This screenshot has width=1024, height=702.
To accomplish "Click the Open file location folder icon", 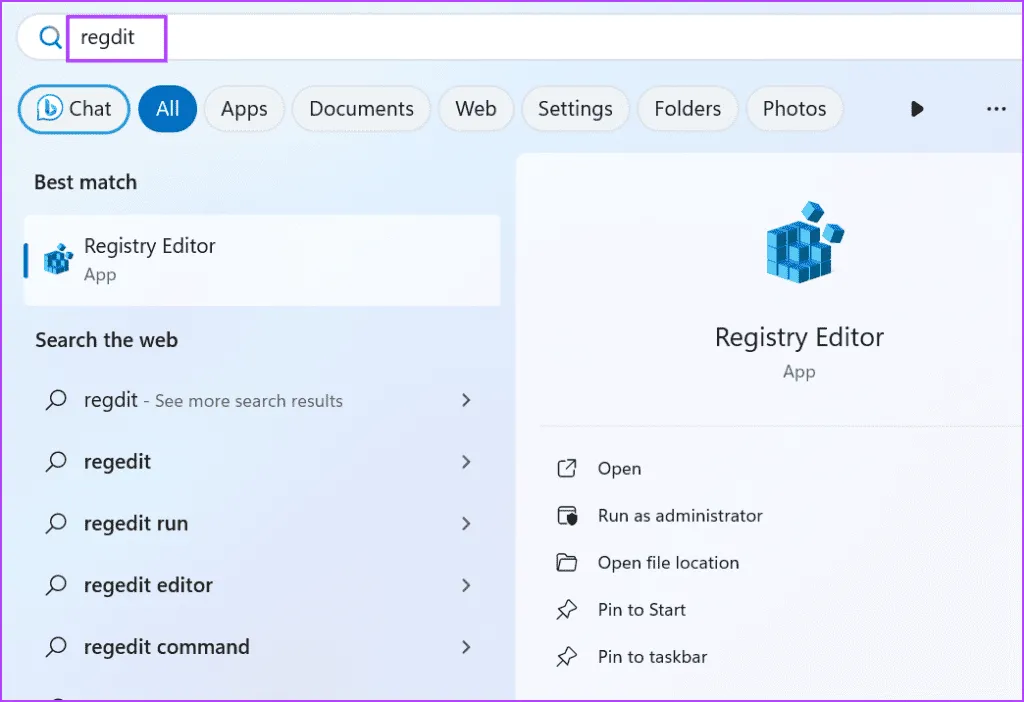I will point(567,563).
